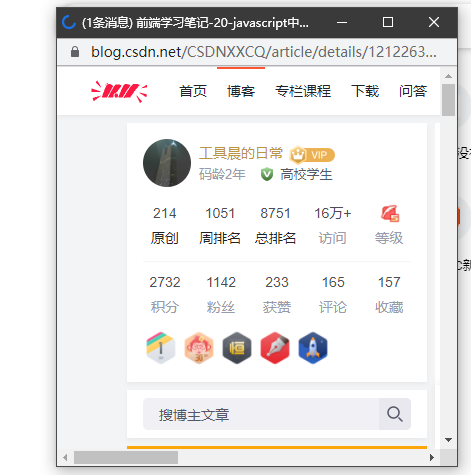Click the blue rocket badge
Screen dimensions: 471x475
point(313,348)
